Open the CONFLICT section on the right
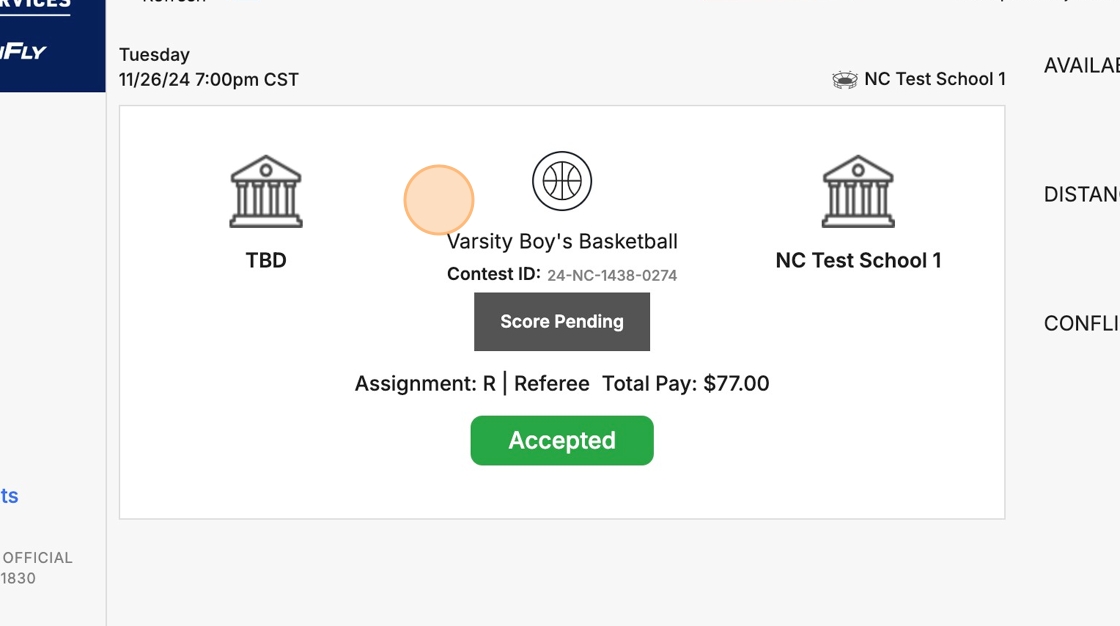1120x626 pixels. click(1082, 324)
